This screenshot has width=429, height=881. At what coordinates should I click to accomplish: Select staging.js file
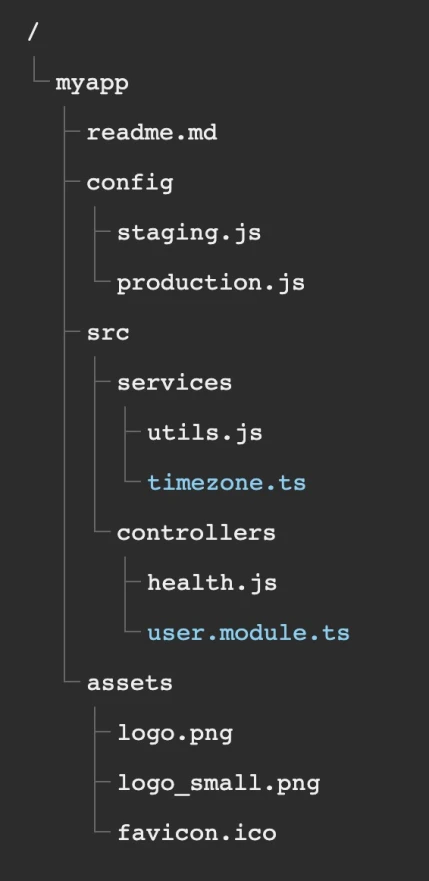pos(189,233)
